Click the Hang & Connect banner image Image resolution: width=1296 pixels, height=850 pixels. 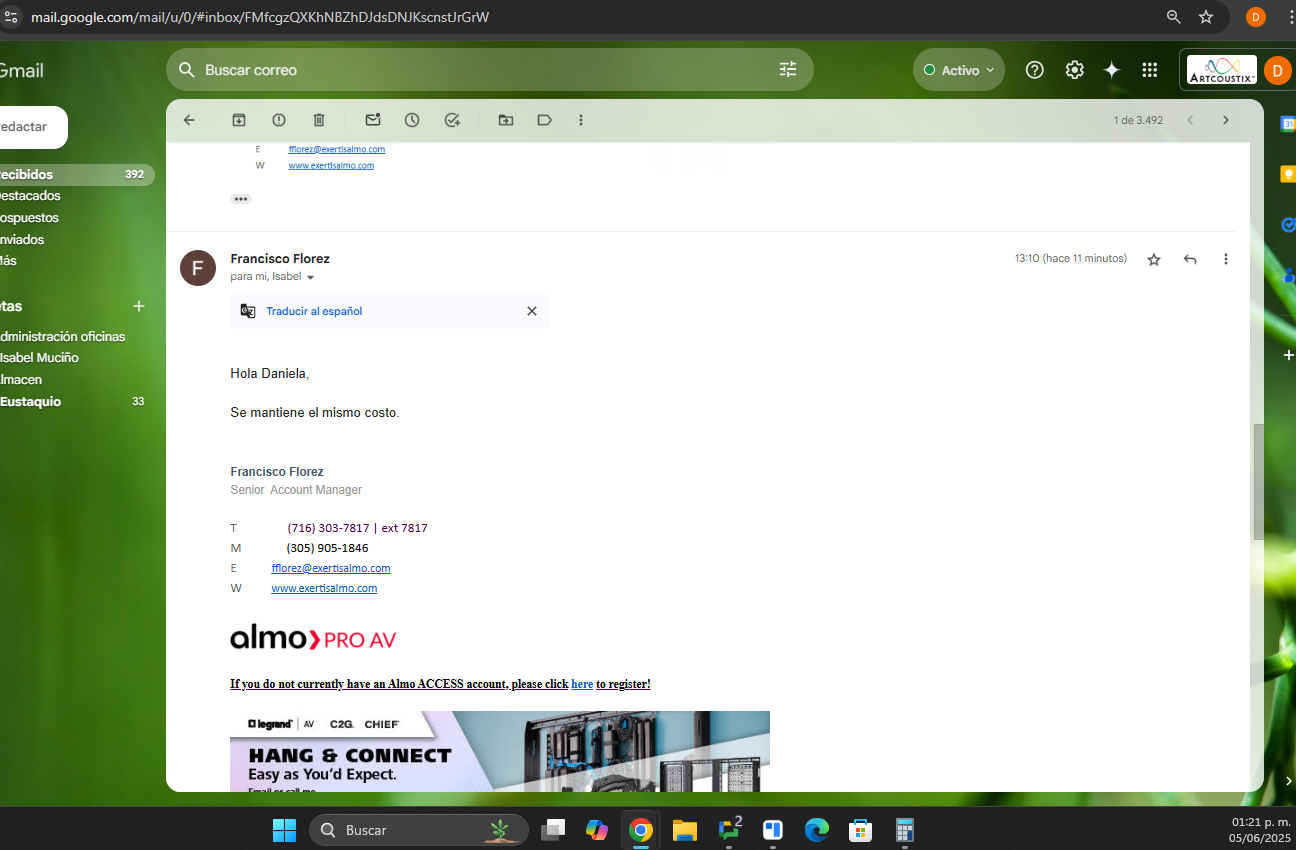pos(500,751)
